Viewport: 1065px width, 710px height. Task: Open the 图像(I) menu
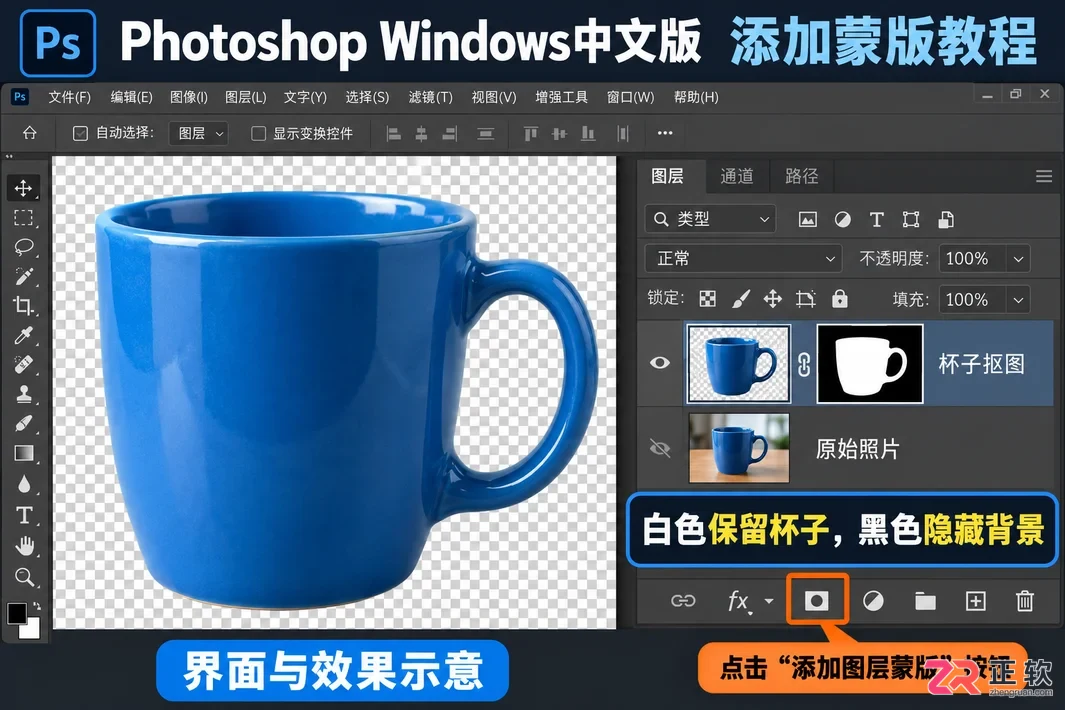click(x=189, y=97)
